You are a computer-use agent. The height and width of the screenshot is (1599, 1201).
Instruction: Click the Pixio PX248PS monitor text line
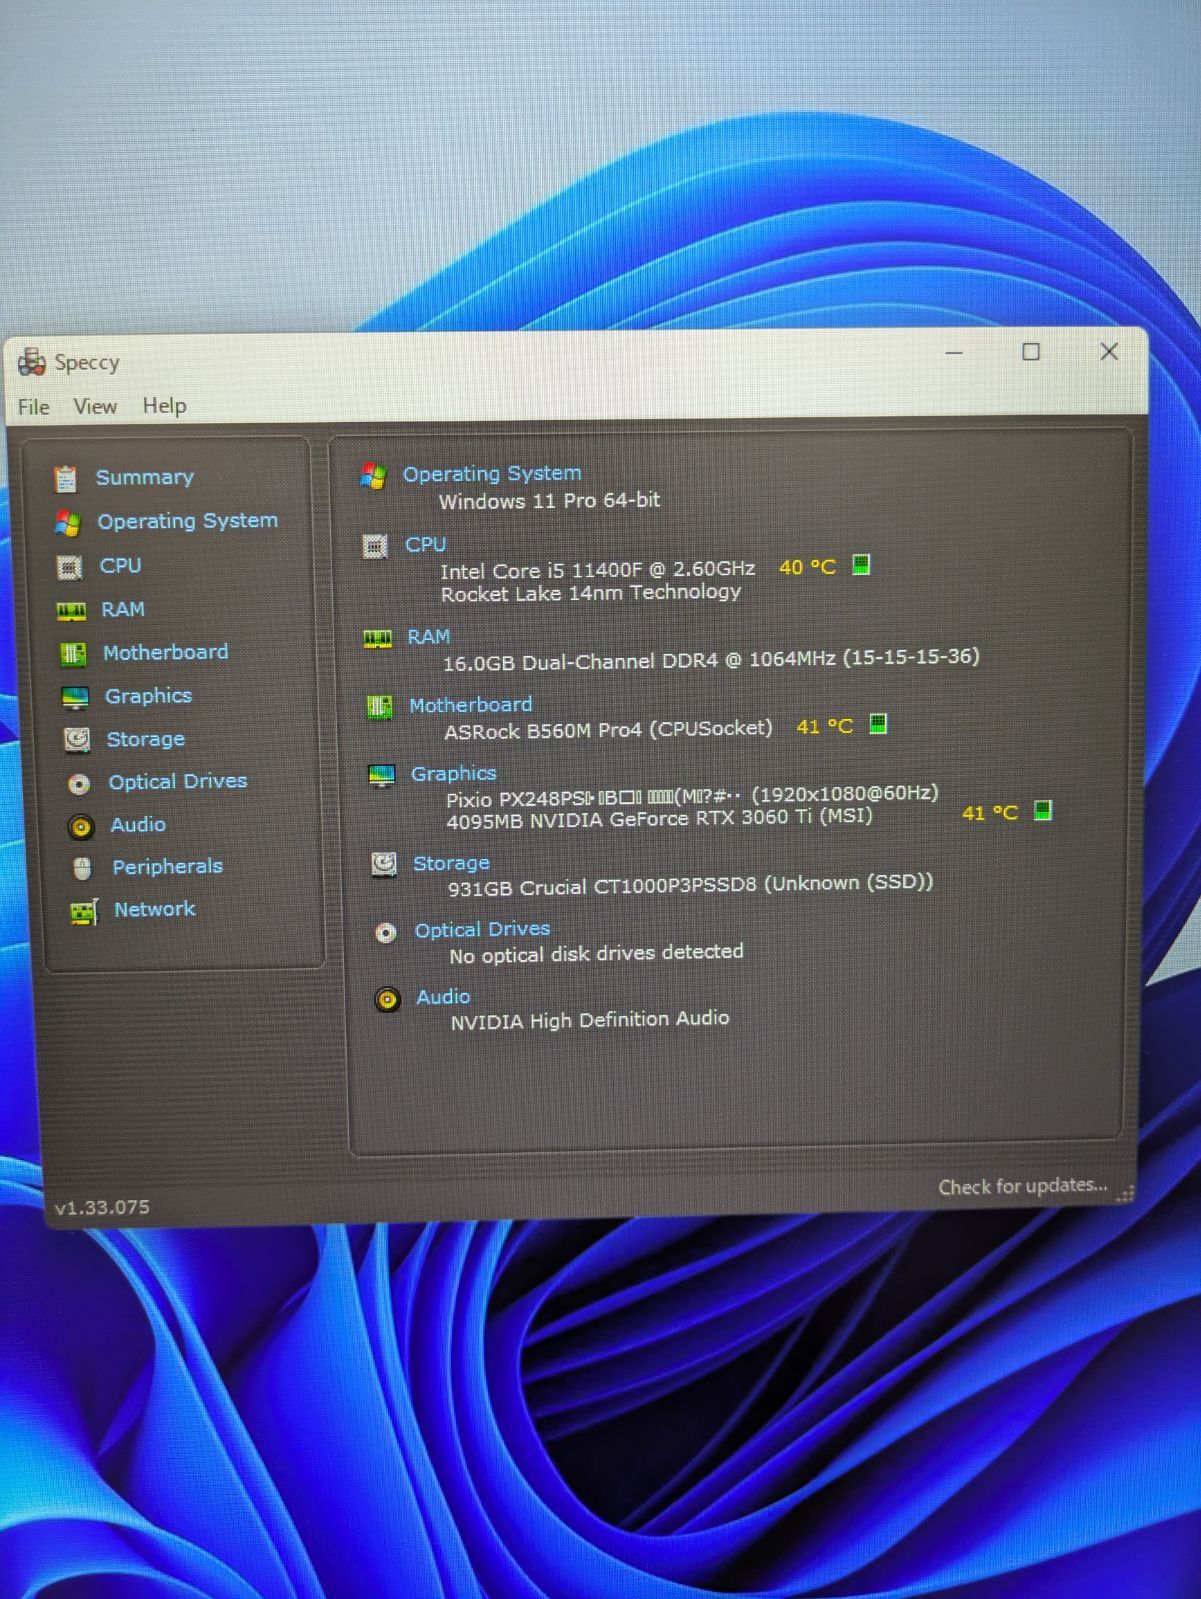692,796
